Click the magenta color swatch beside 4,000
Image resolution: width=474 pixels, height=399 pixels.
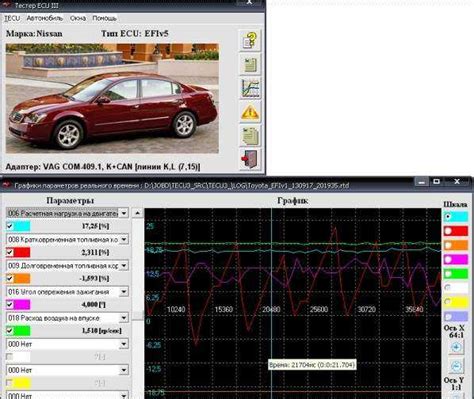22,304
